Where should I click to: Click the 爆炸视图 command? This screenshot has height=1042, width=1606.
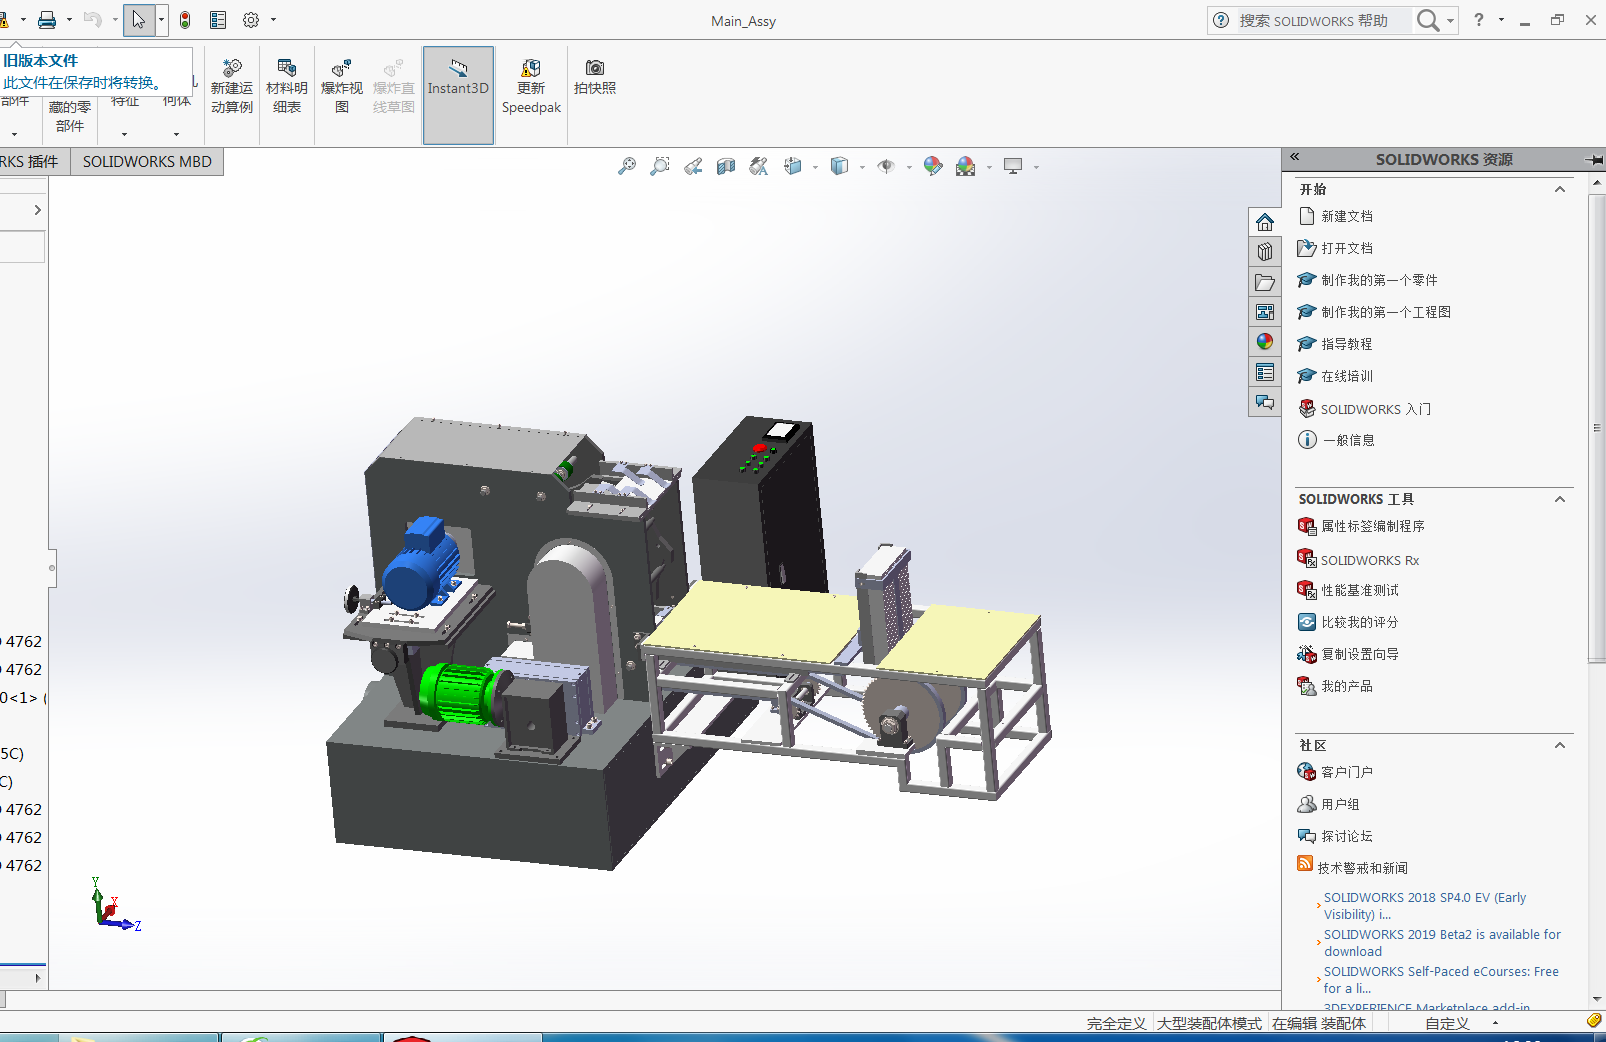(x=341, y=86)
